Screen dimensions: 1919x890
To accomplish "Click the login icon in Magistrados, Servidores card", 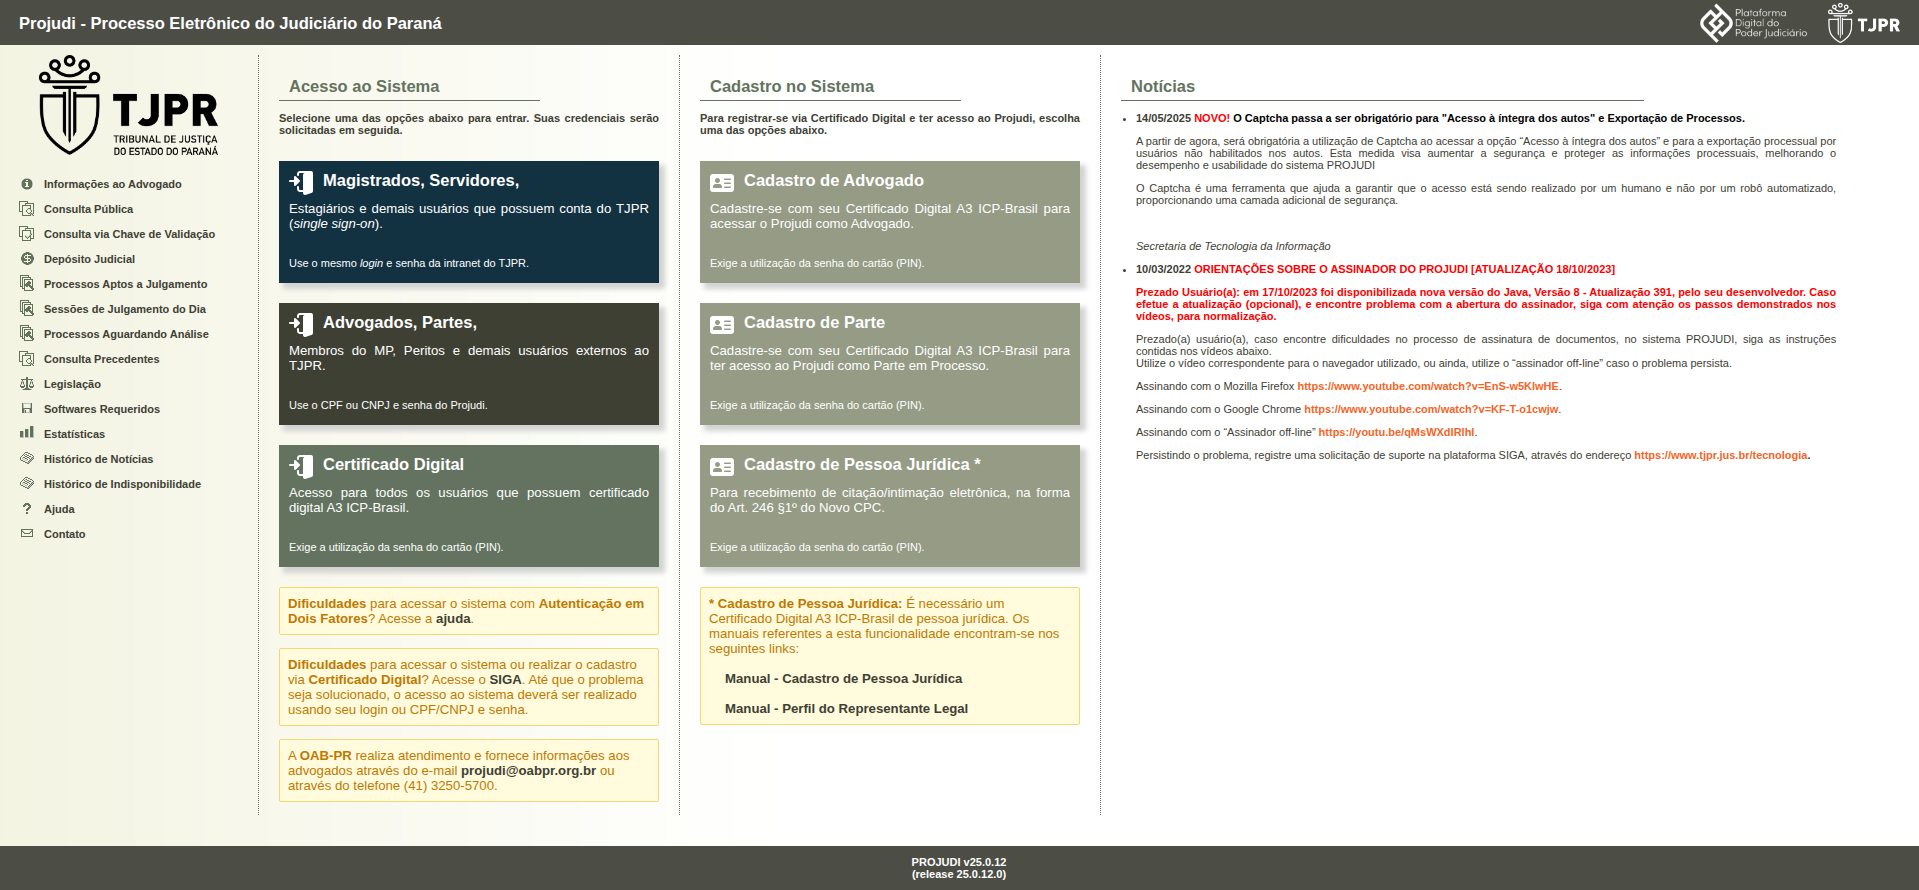I will click(301, 181).
